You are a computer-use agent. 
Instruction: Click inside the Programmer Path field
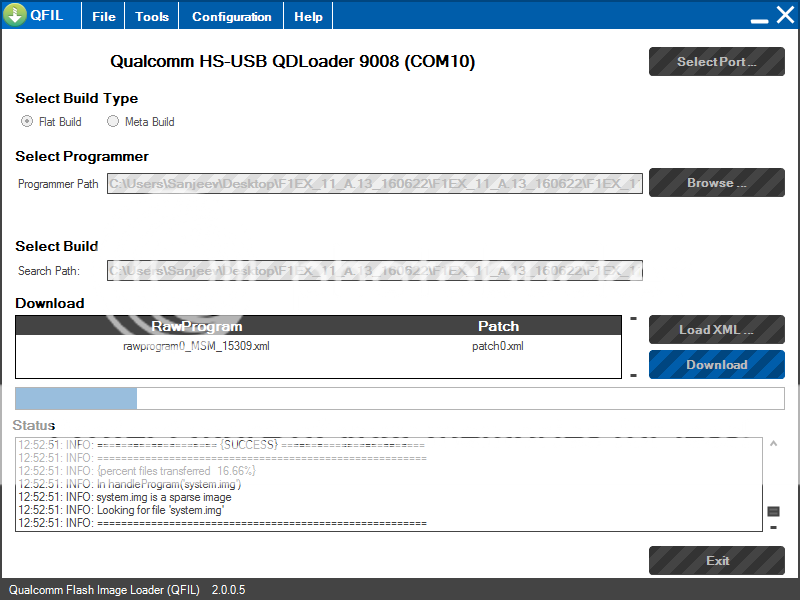point(375,184)
